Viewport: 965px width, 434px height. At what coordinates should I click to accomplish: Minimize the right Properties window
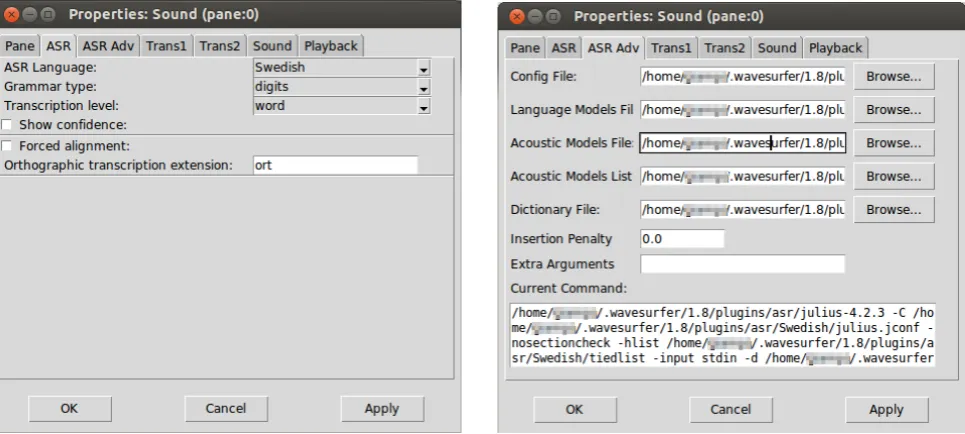535,16
